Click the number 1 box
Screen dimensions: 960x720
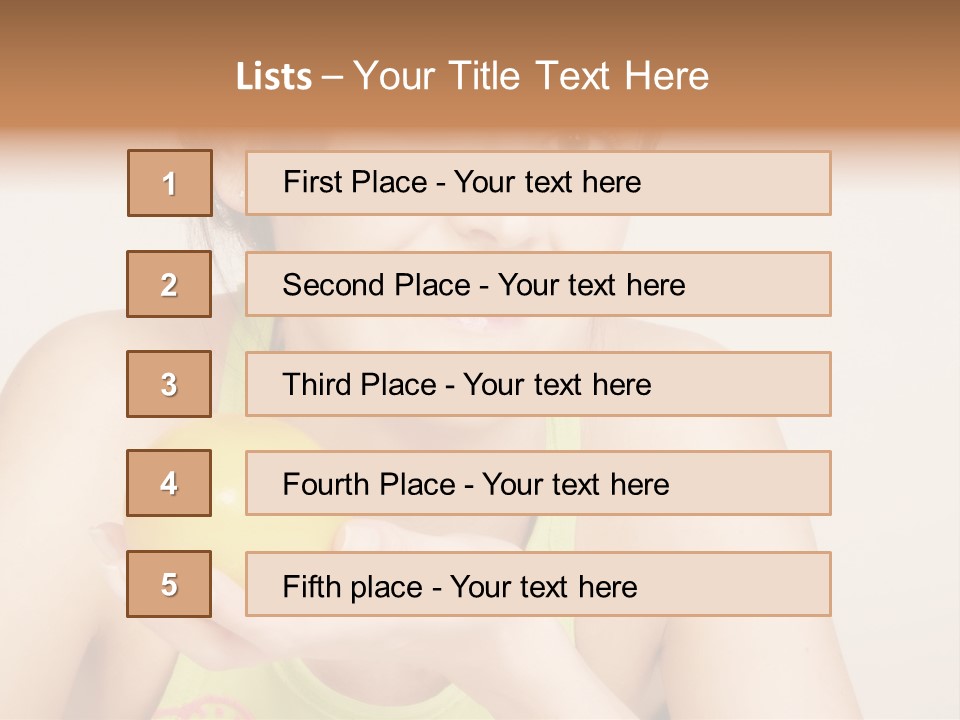(169, 183)
